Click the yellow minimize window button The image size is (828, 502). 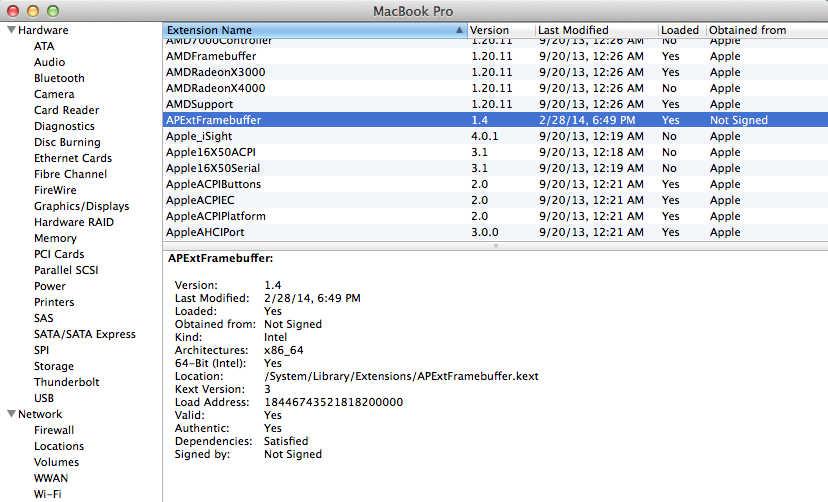(x=33, y=11)
